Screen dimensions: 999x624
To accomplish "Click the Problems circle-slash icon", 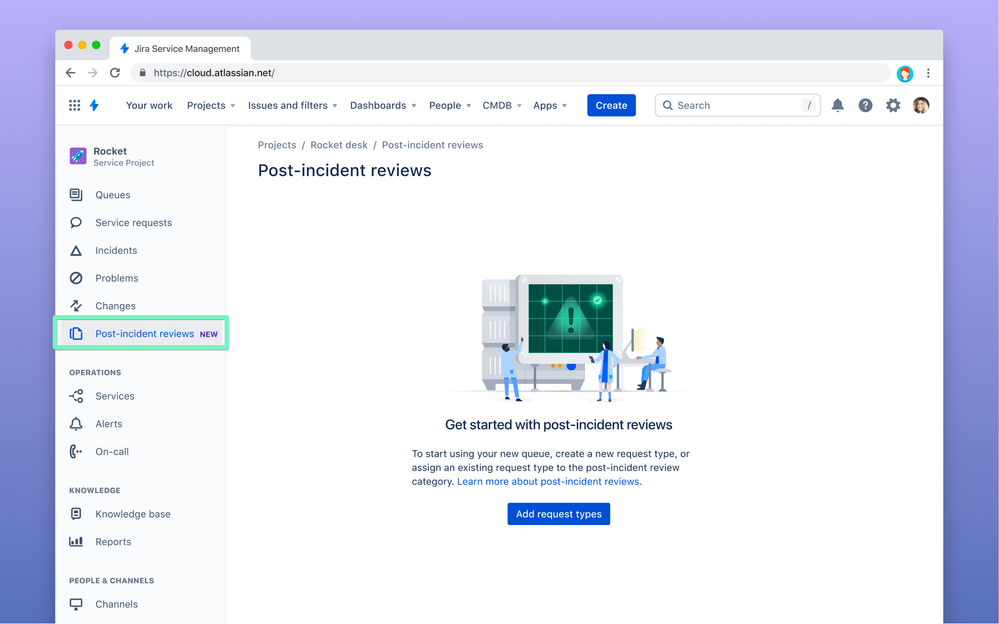I will (x=76, y=278).
